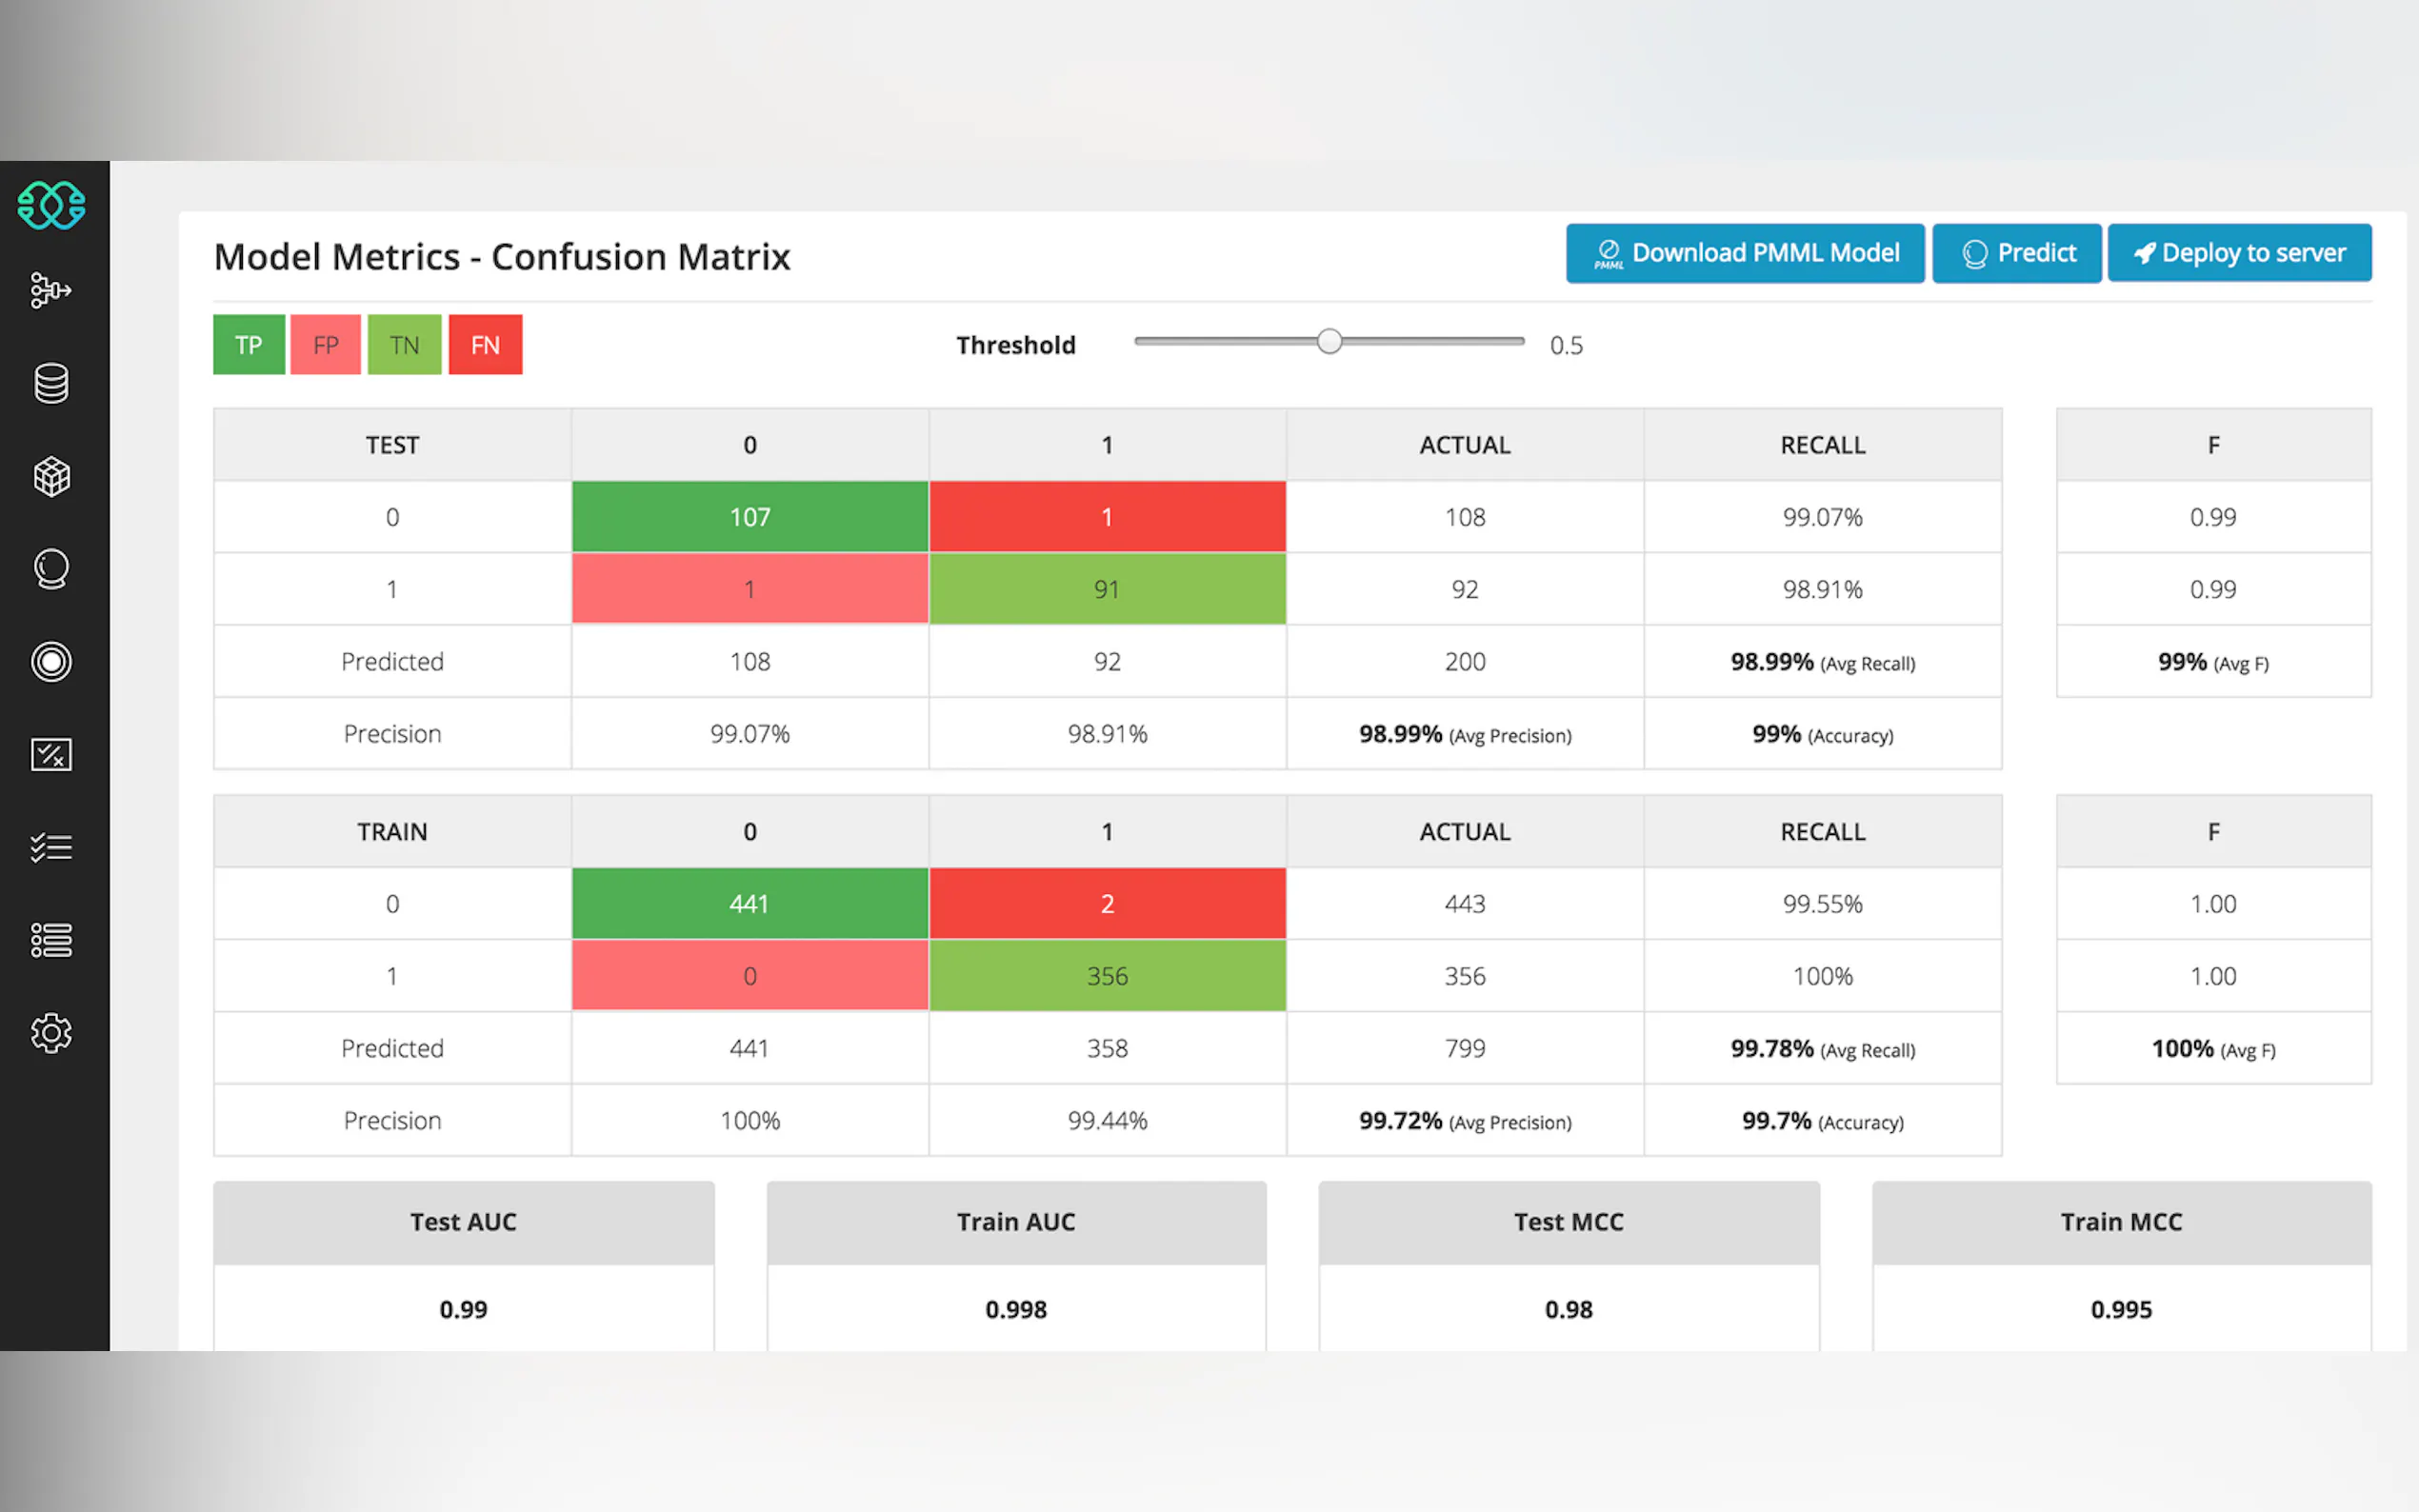Screen dimensions: 2419x1512
Task: Open the settings gear sidebar icon
Action: (51, 1033)
